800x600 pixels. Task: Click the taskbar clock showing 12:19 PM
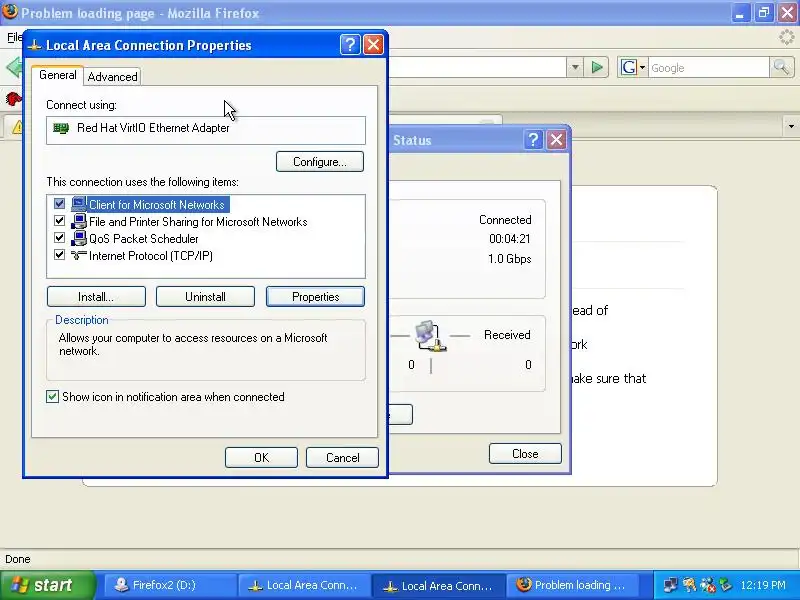pos(763,585)
